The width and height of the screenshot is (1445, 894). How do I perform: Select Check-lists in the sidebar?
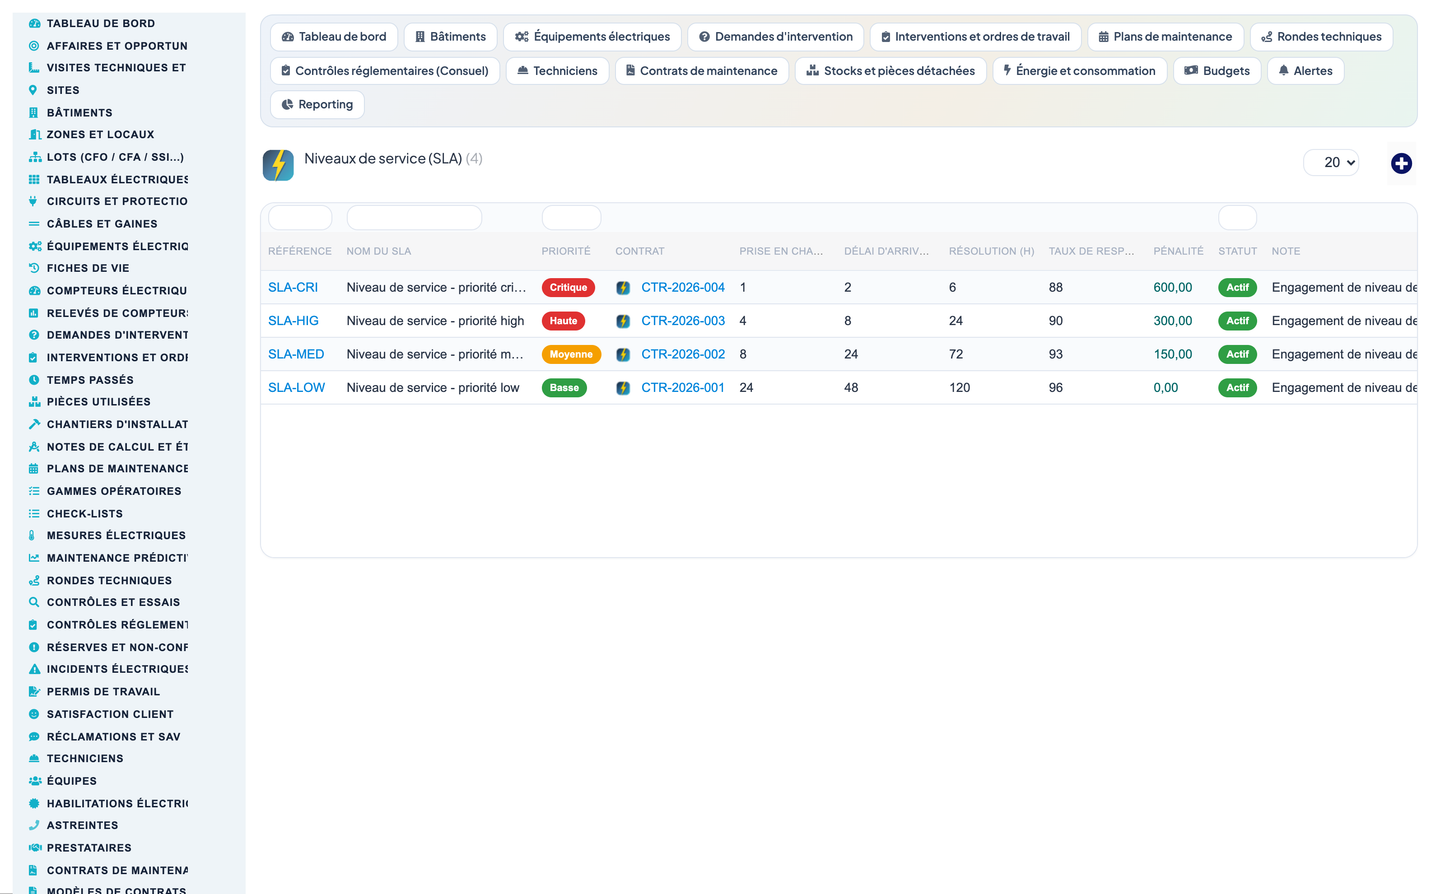tap(85, 513)
